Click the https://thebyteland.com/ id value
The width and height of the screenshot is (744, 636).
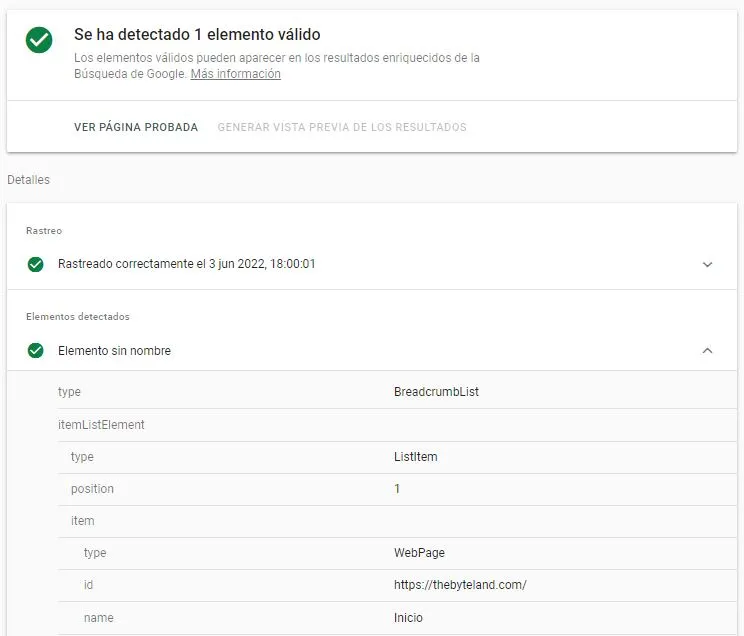point(459,585)
